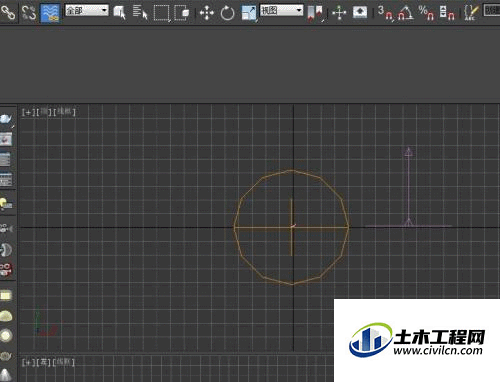
Task: Open Select by Name list tool
Action: pos(140,13)
